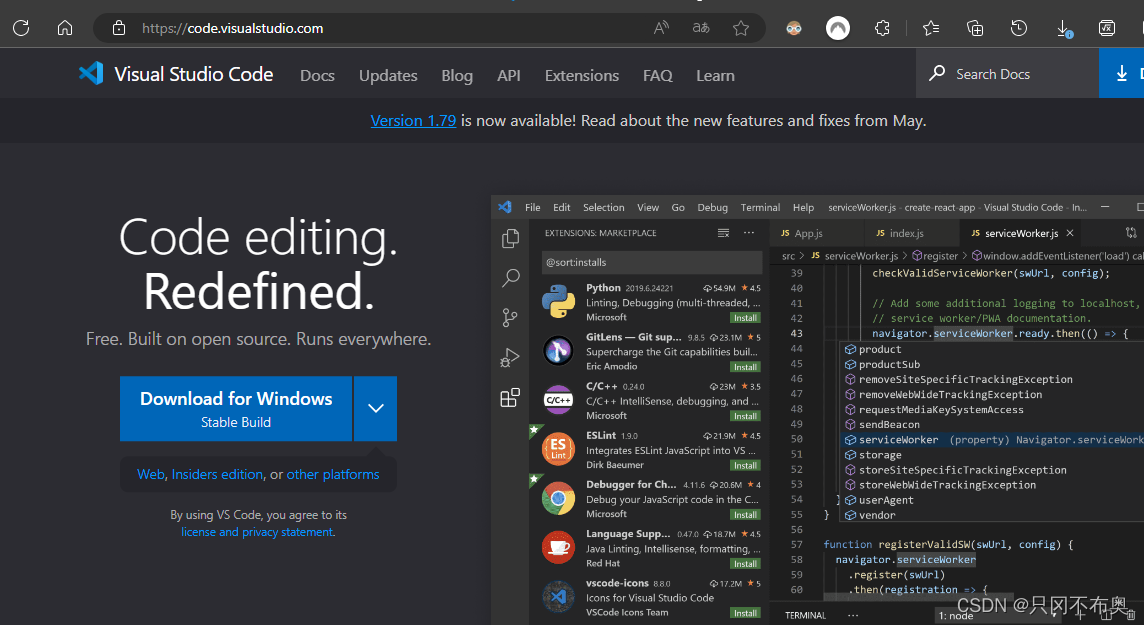Screen dimensions: 1144x625
Task: Click the ESLint extension icon
Action: pos(558,449)
